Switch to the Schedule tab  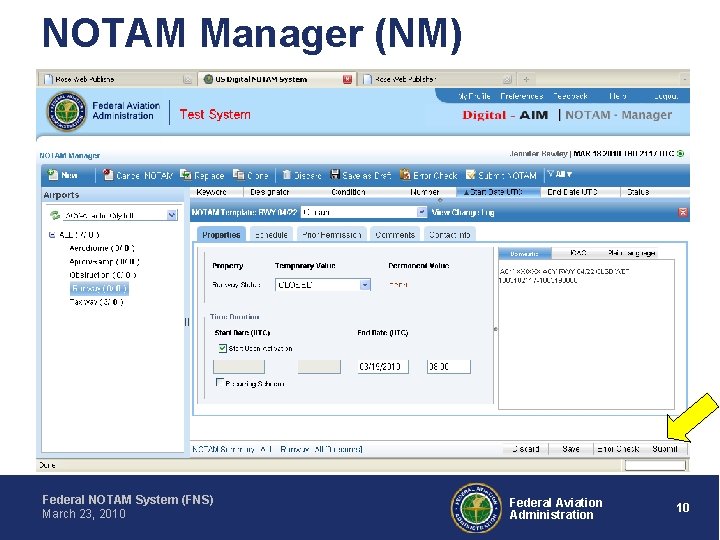[271, 235]
